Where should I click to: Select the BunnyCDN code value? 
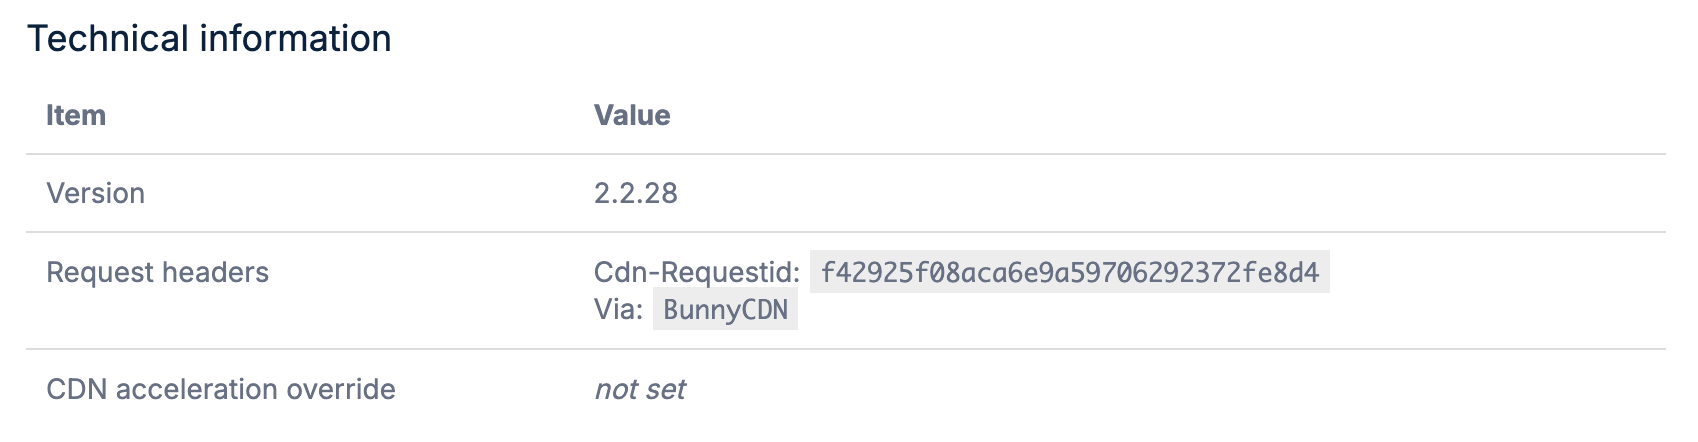click(726, 309)
